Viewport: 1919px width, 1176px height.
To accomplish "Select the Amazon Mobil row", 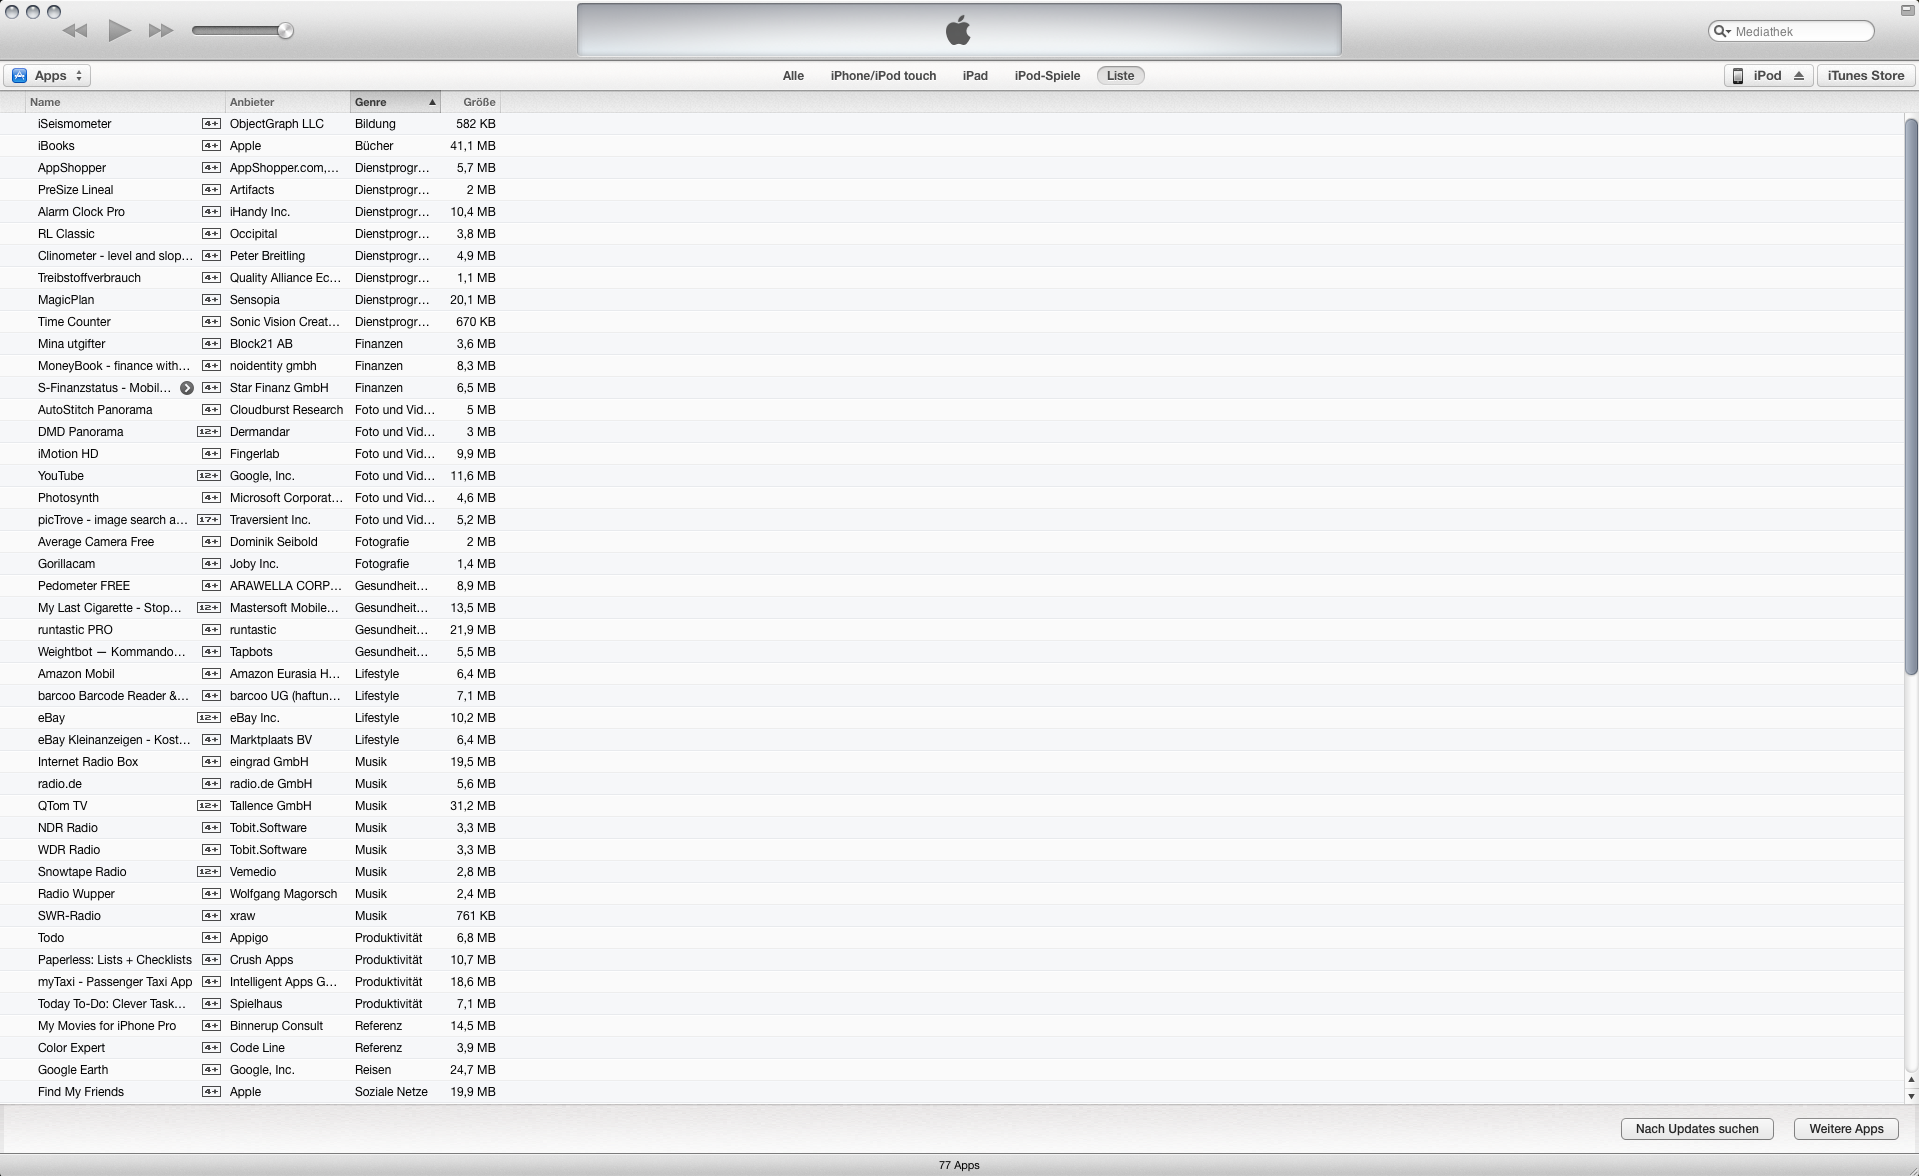I will pyautogui.click(x=951, y=674).
